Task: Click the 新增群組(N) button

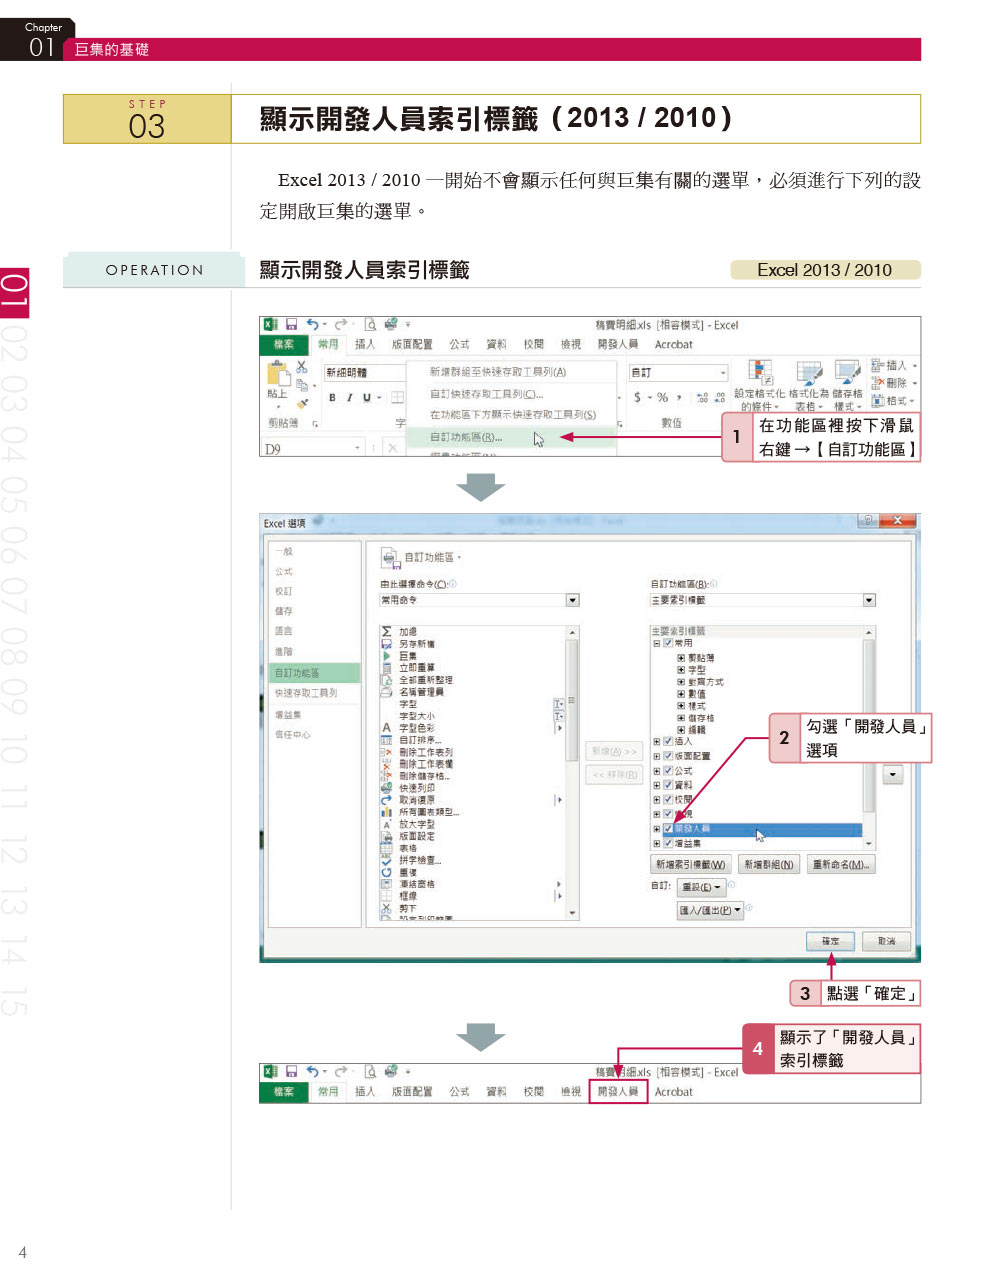Action: [x=769, y=864]
